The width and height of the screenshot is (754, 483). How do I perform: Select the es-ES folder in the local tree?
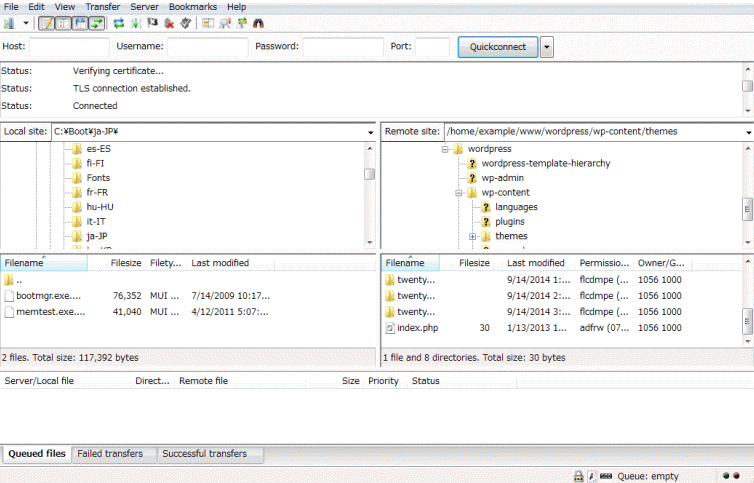pos(99,149)
